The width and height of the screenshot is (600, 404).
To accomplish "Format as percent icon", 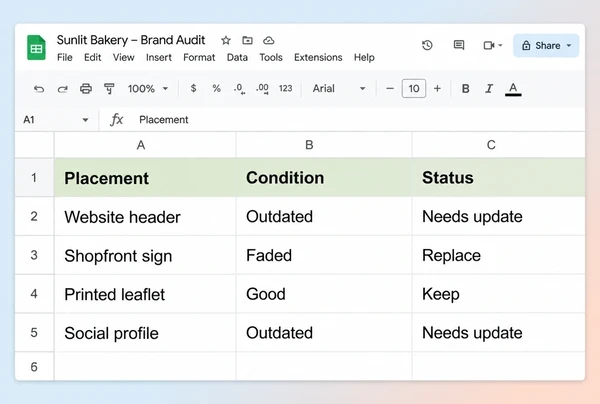I will 217,88.
